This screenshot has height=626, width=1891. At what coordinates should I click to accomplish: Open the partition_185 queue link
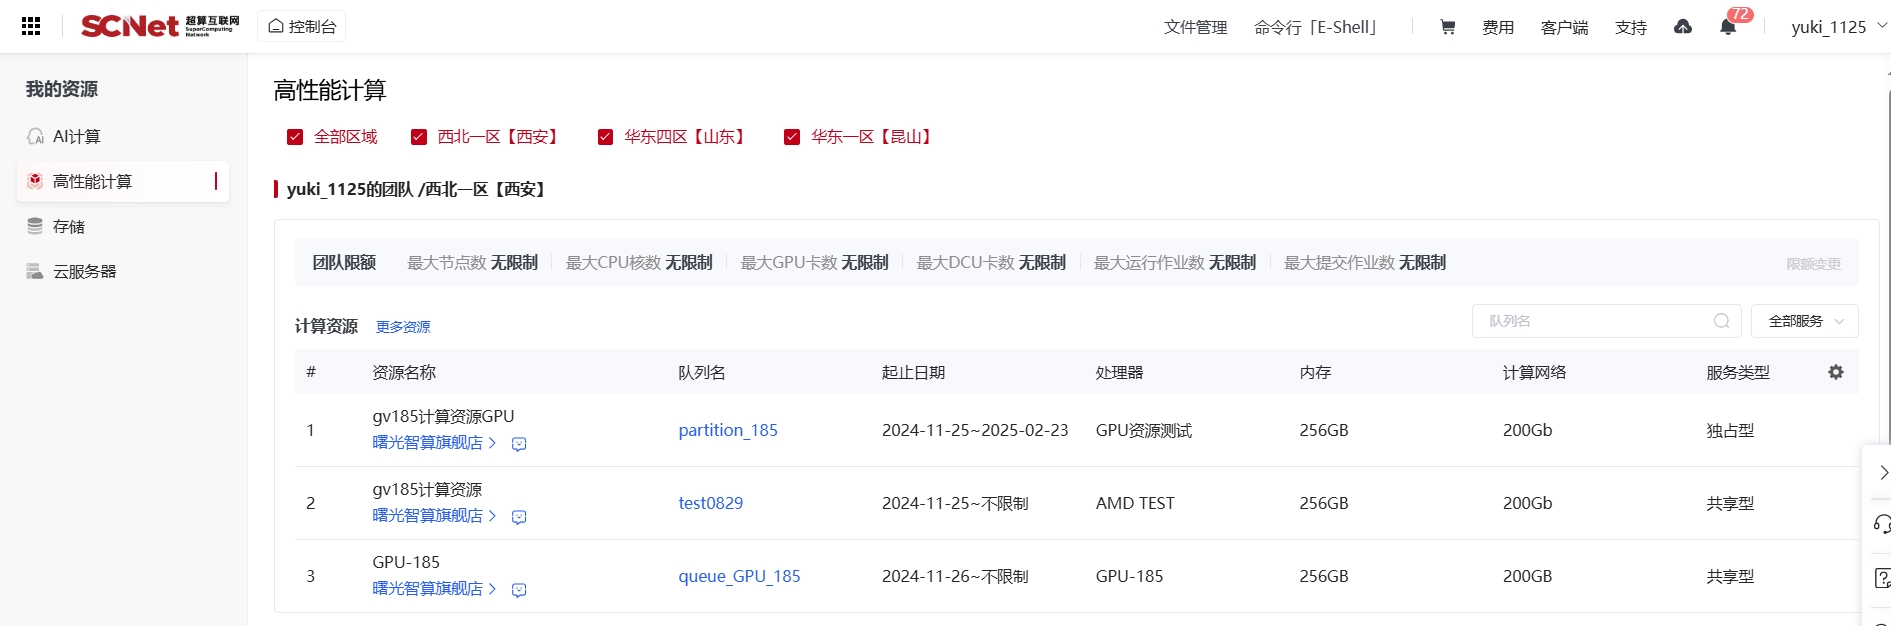click(728, 431)
